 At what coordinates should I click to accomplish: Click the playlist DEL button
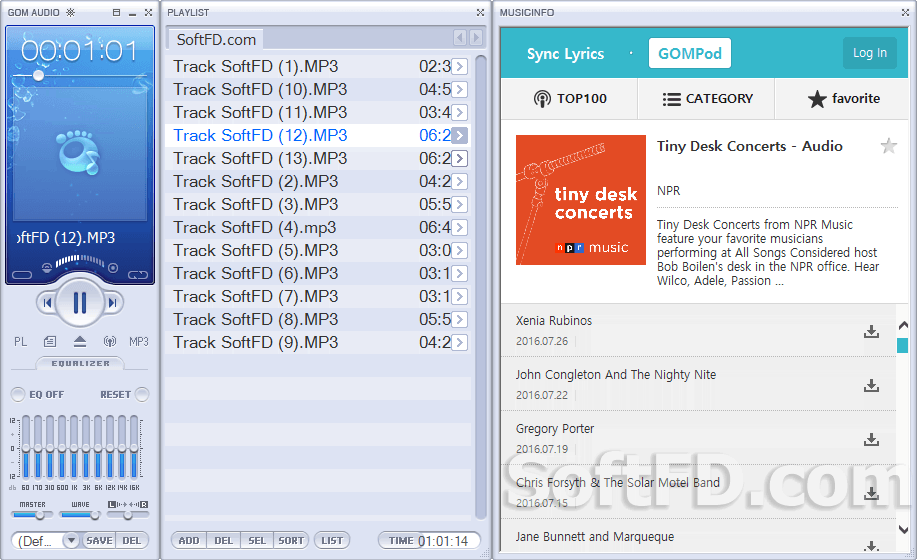[x=223, y=541]
